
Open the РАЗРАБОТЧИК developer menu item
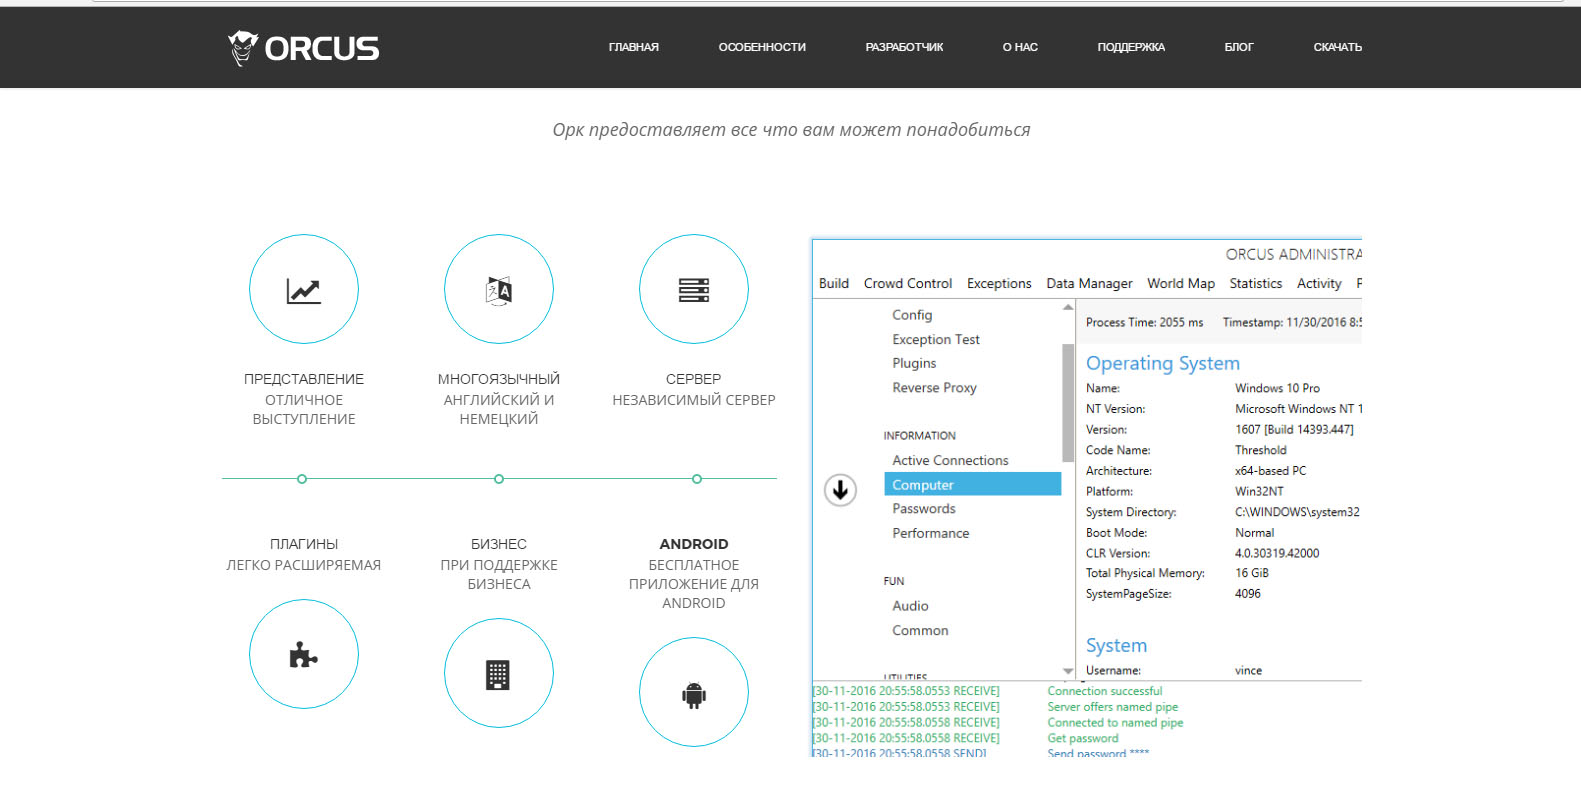[904, 47]
